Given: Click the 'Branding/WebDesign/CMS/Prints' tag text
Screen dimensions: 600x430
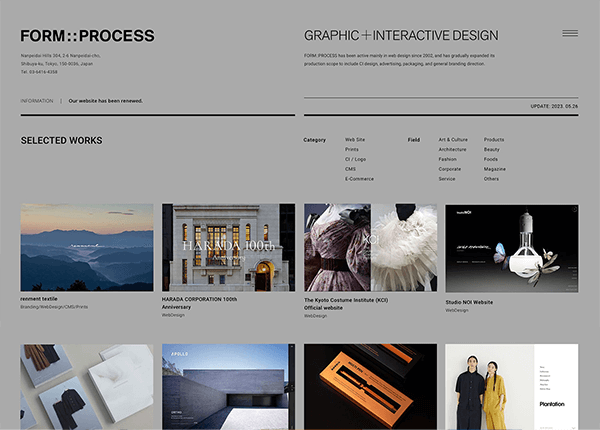Looking at the screenshot, I should tap(54, 307).
